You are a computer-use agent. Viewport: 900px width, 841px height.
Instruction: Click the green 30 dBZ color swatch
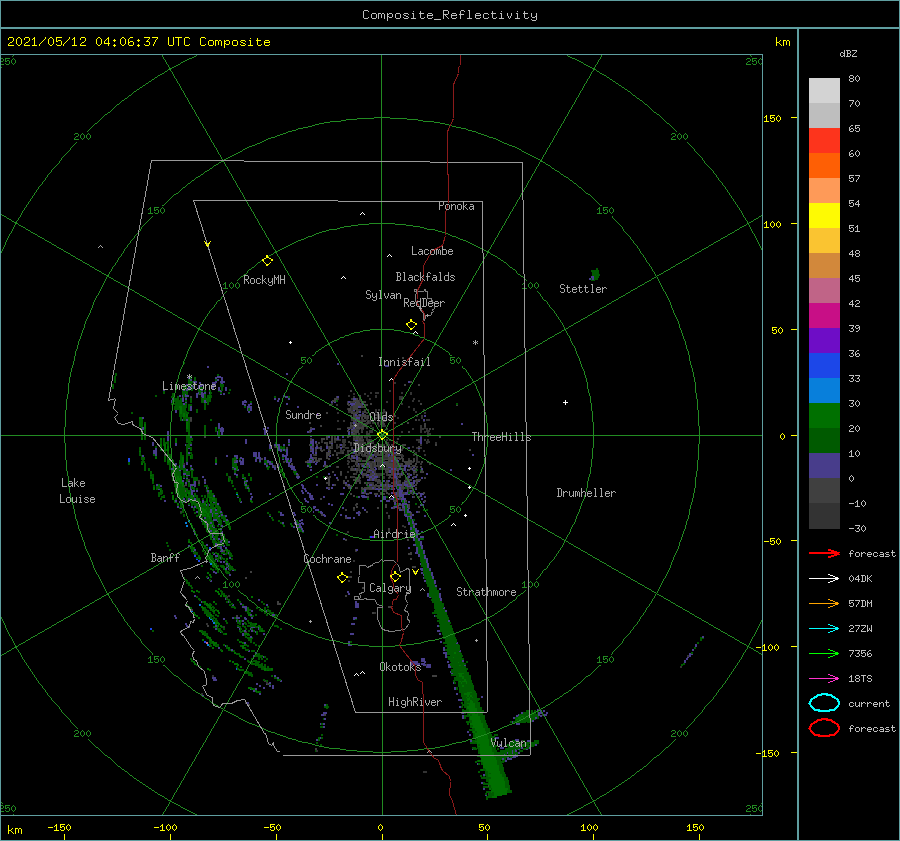824,415
